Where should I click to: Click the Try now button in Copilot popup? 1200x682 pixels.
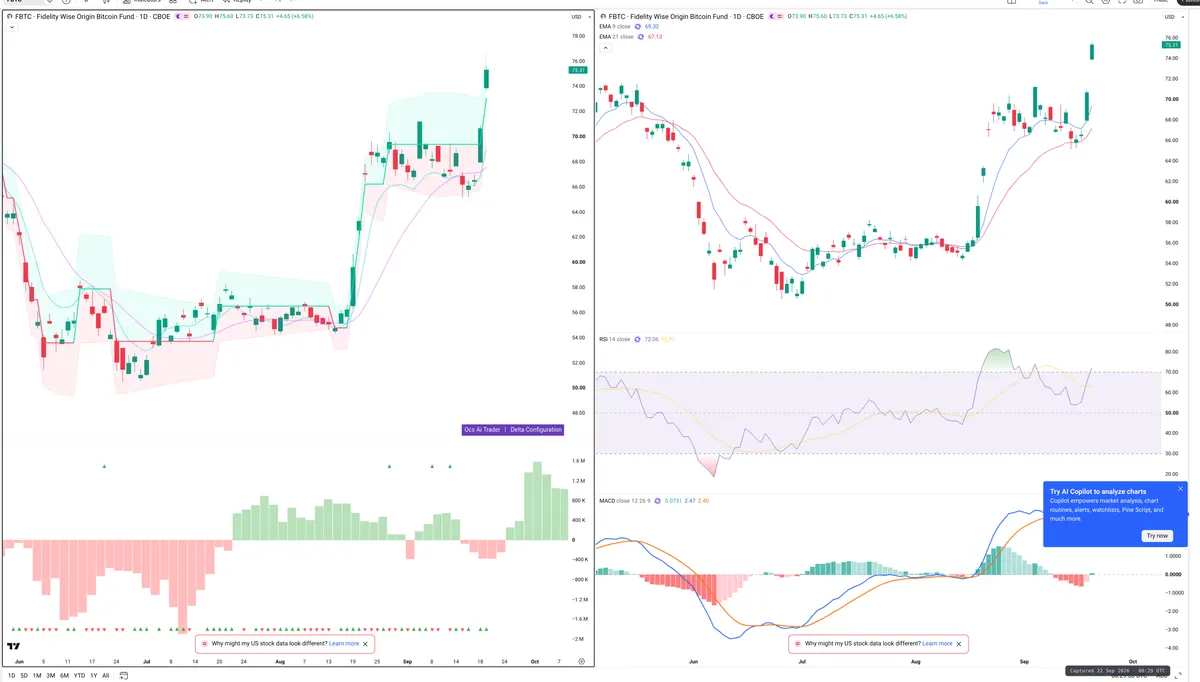tap(1157, 536)
